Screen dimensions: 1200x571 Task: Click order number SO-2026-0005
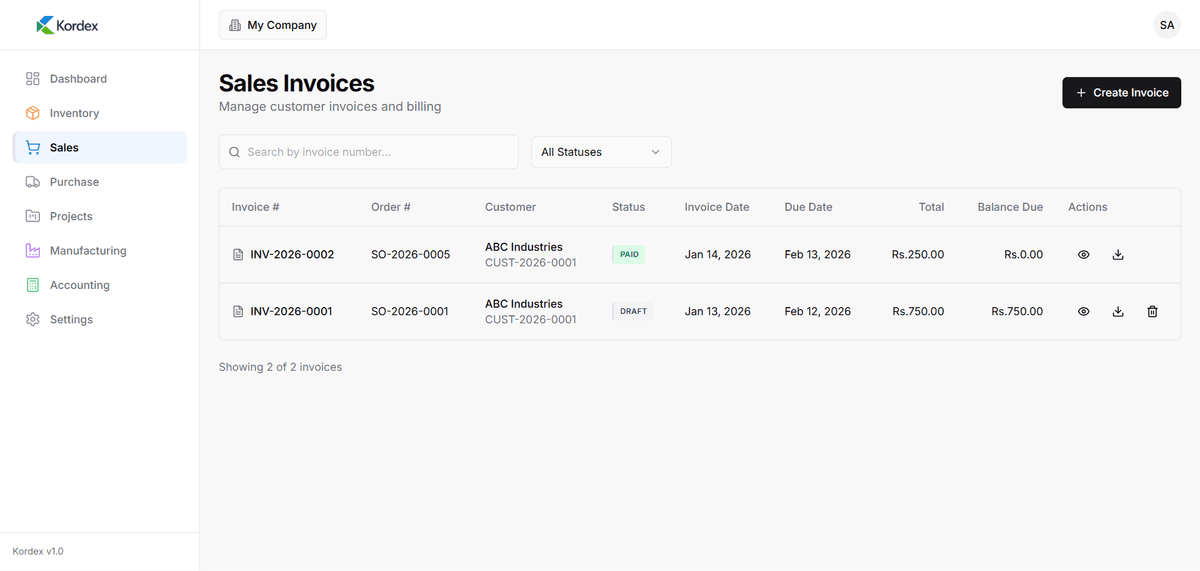tap(410, 255)
